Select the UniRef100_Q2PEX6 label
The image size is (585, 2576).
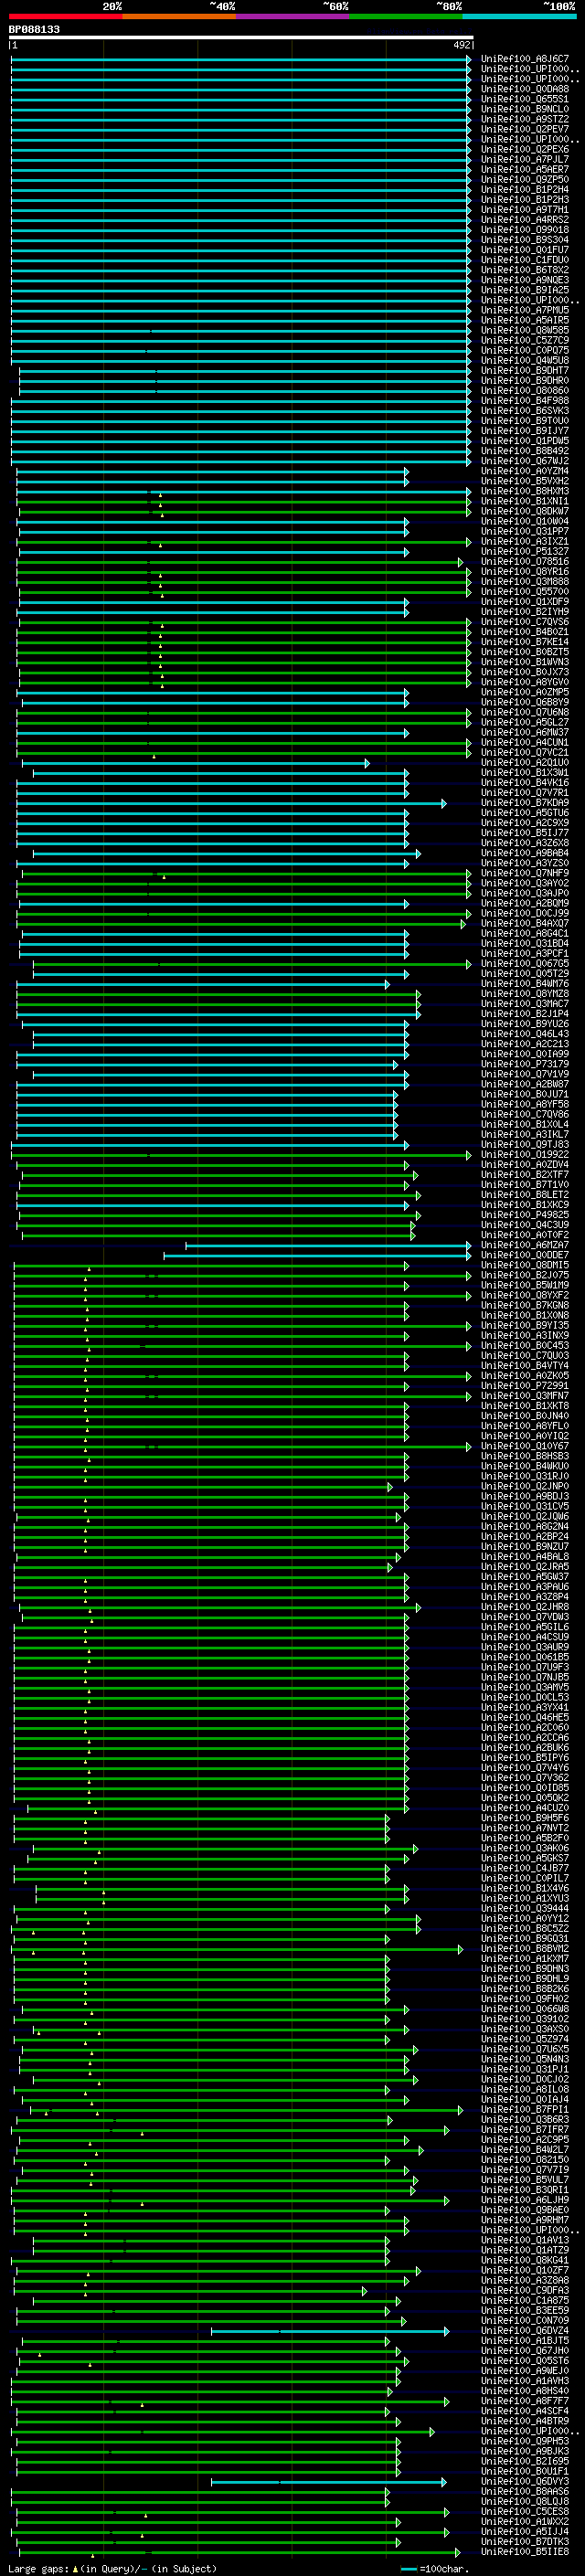pos(525,149)
